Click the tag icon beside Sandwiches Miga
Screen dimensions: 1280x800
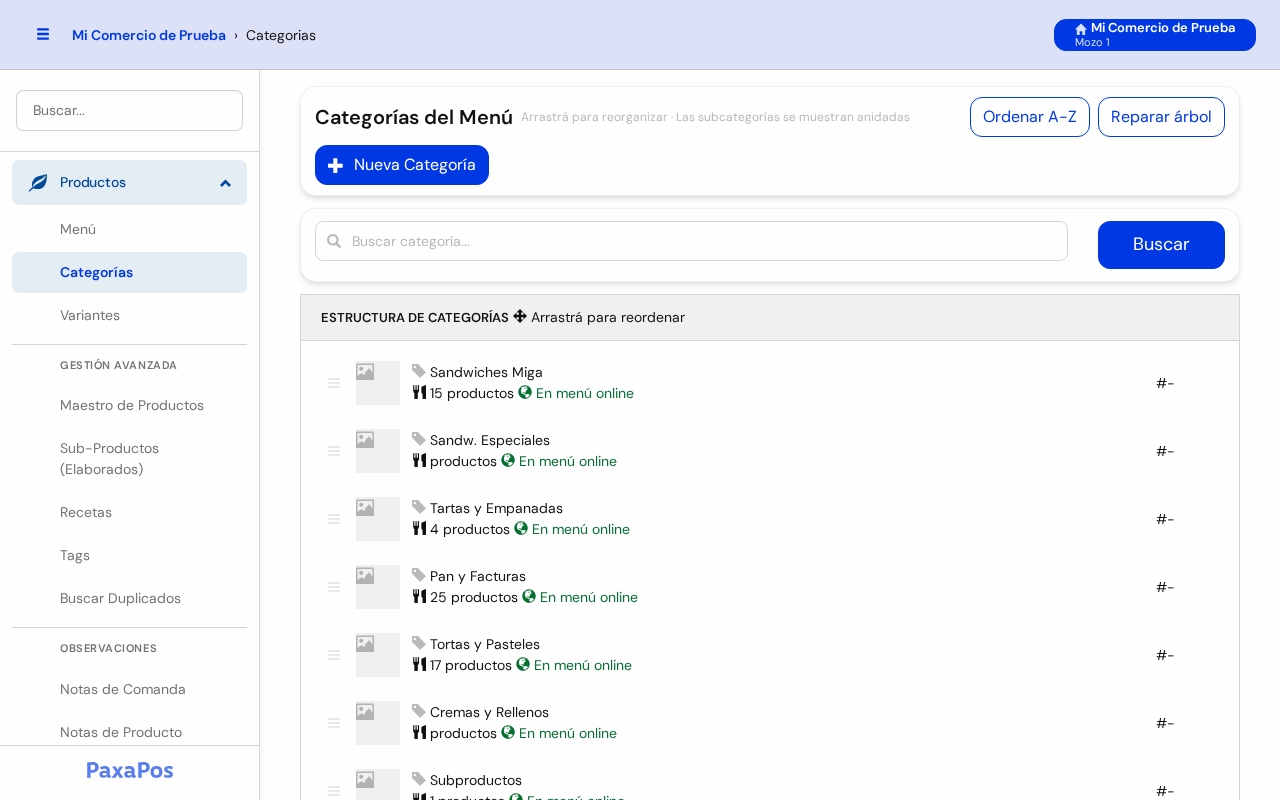tap(419, 371)
